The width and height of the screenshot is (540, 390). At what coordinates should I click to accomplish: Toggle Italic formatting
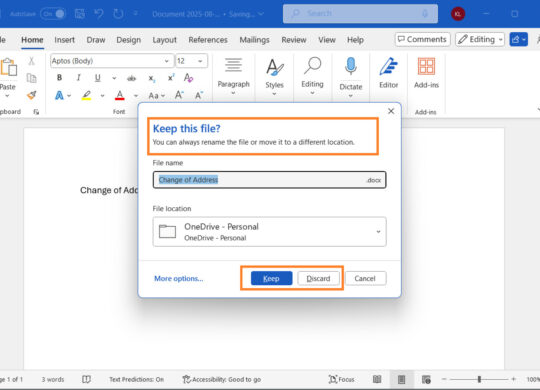click(x=79, y=78)
